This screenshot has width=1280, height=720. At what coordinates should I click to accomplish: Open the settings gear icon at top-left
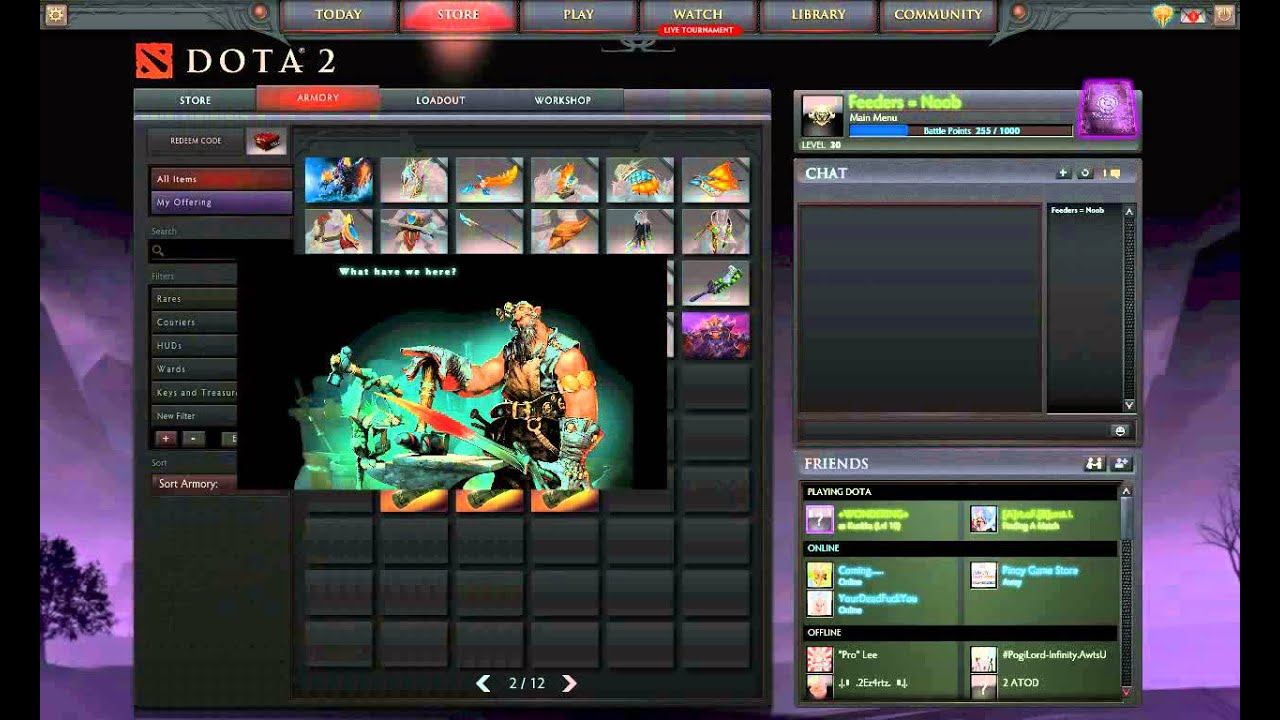[56, 14]
